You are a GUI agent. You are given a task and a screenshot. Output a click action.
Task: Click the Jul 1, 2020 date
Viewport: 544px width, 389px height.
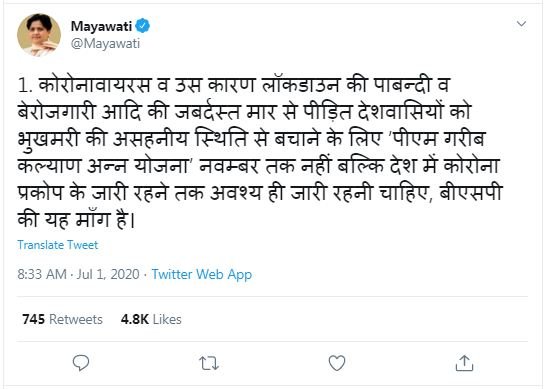(x=108, y=274)
